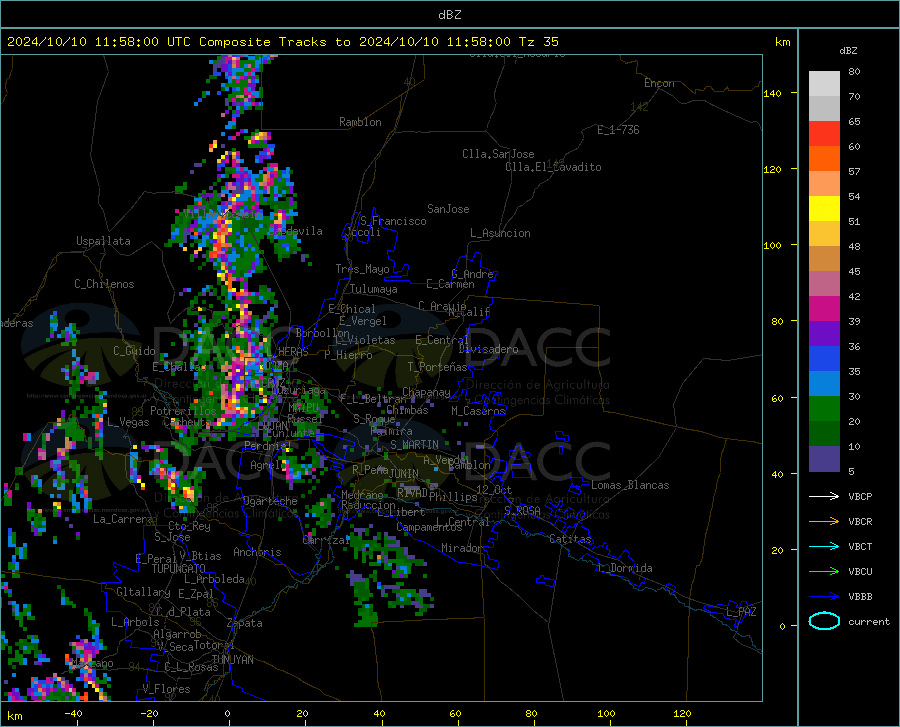
Task: Click the M_Caseros map label
Action: coord(478,411)
